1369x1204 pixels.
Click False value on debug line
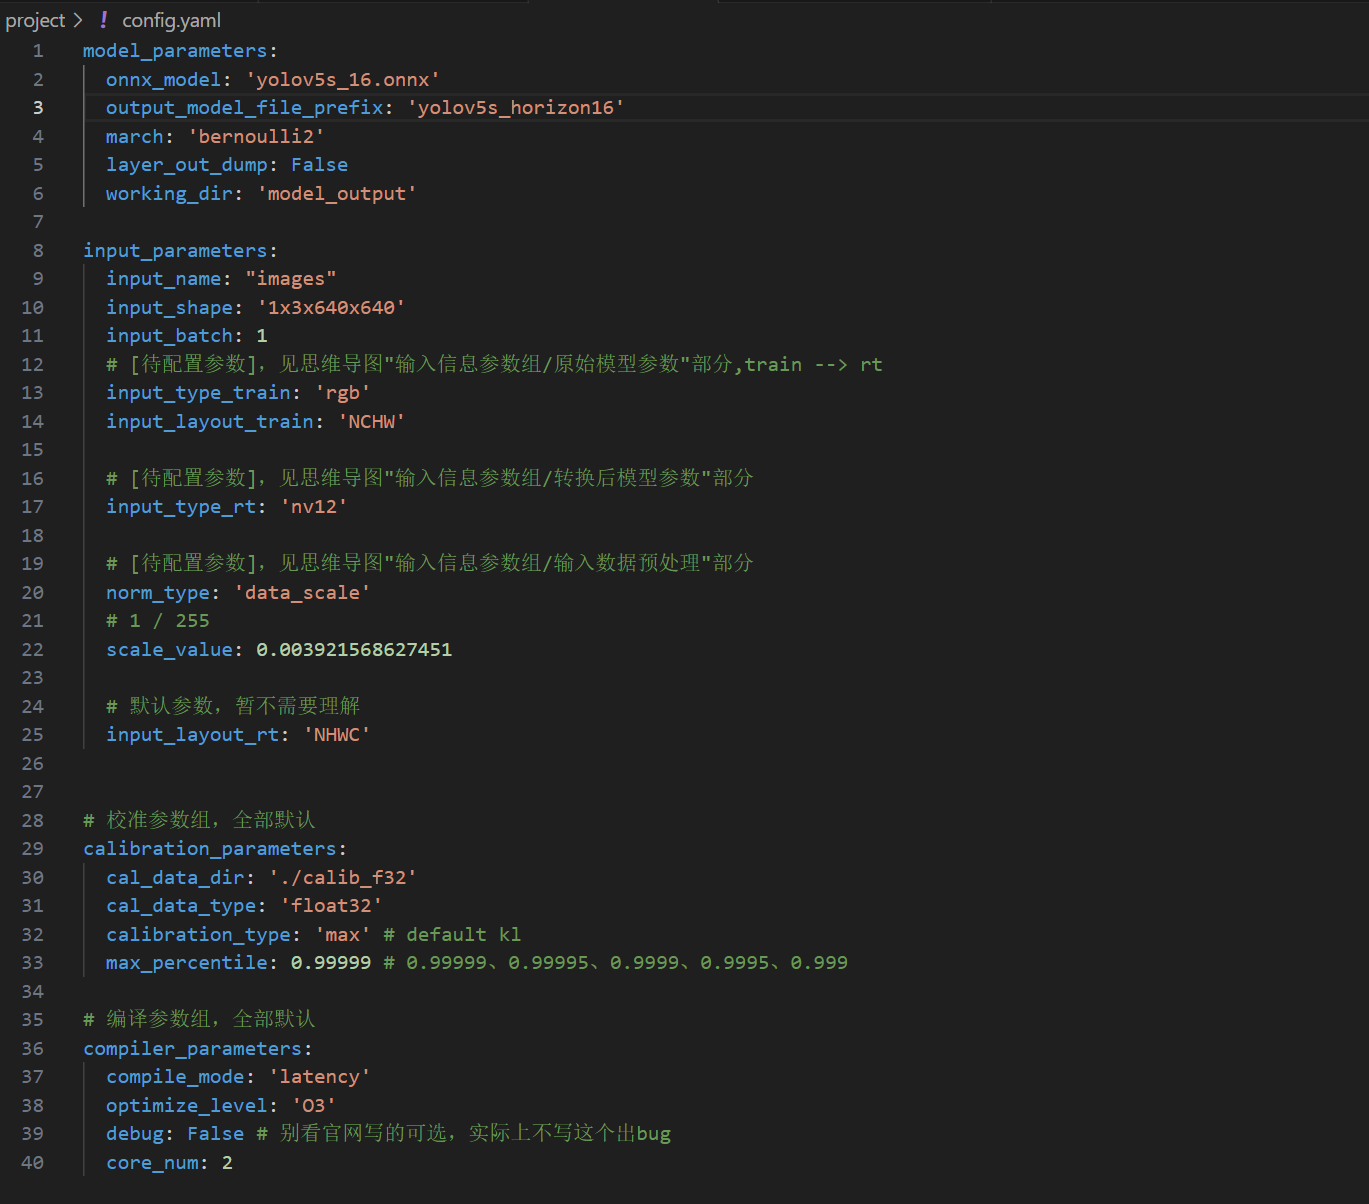click(x=215, y=1134)
